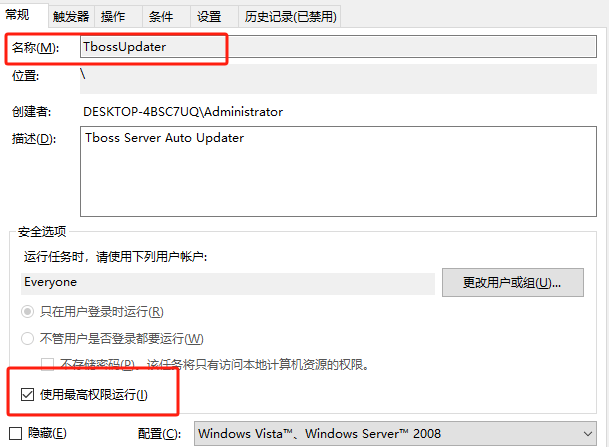Select the 只在用户登录时运行(R) radio button
The image size is (609, 447).
(x=28, y=312)
